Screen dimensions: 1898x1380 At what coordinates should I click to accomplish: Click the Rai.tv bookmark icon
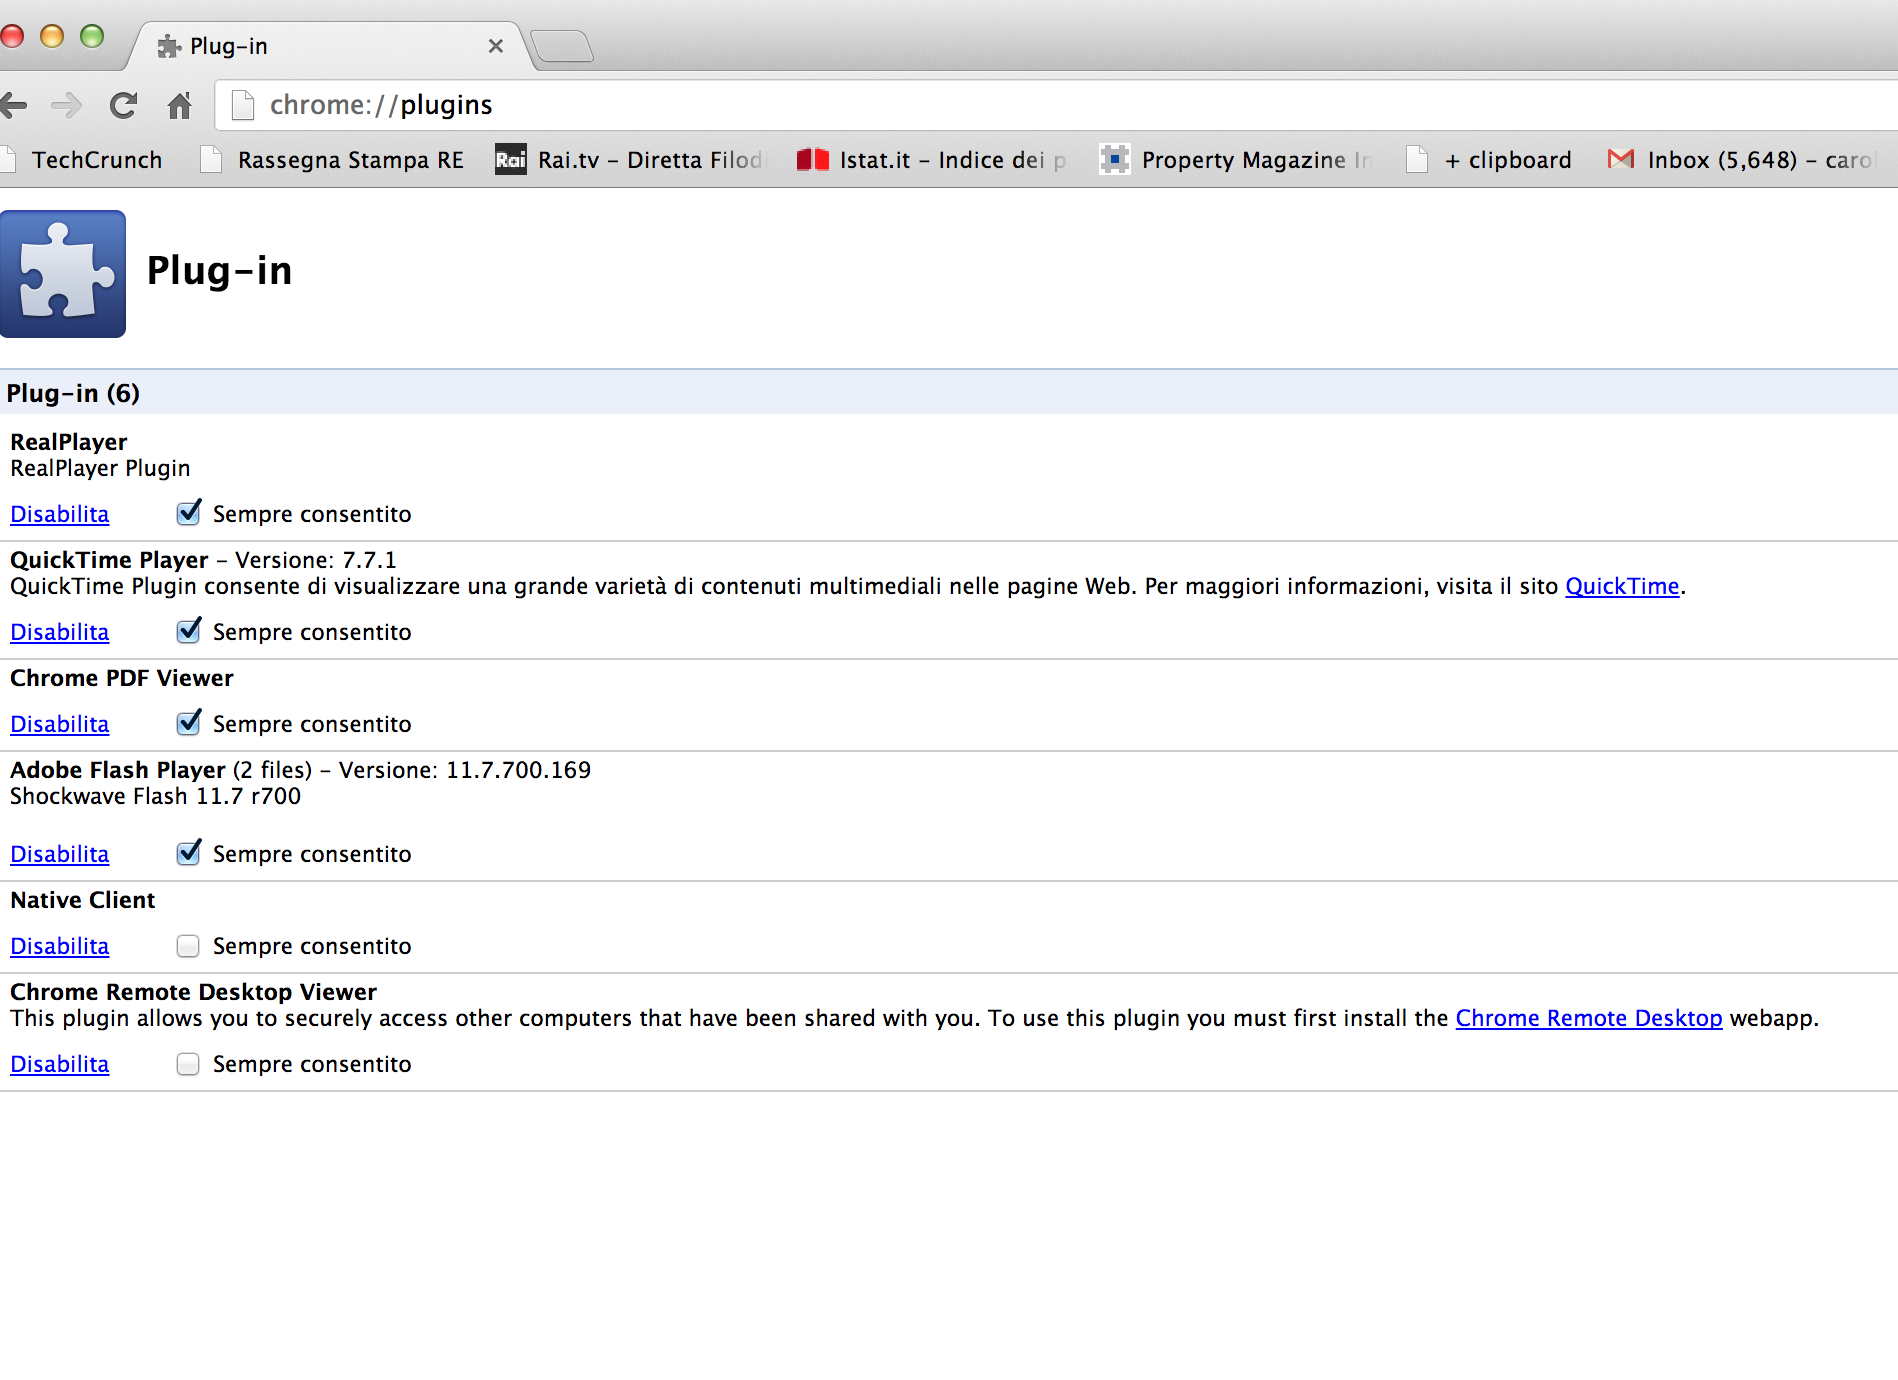tap(510, 159)
